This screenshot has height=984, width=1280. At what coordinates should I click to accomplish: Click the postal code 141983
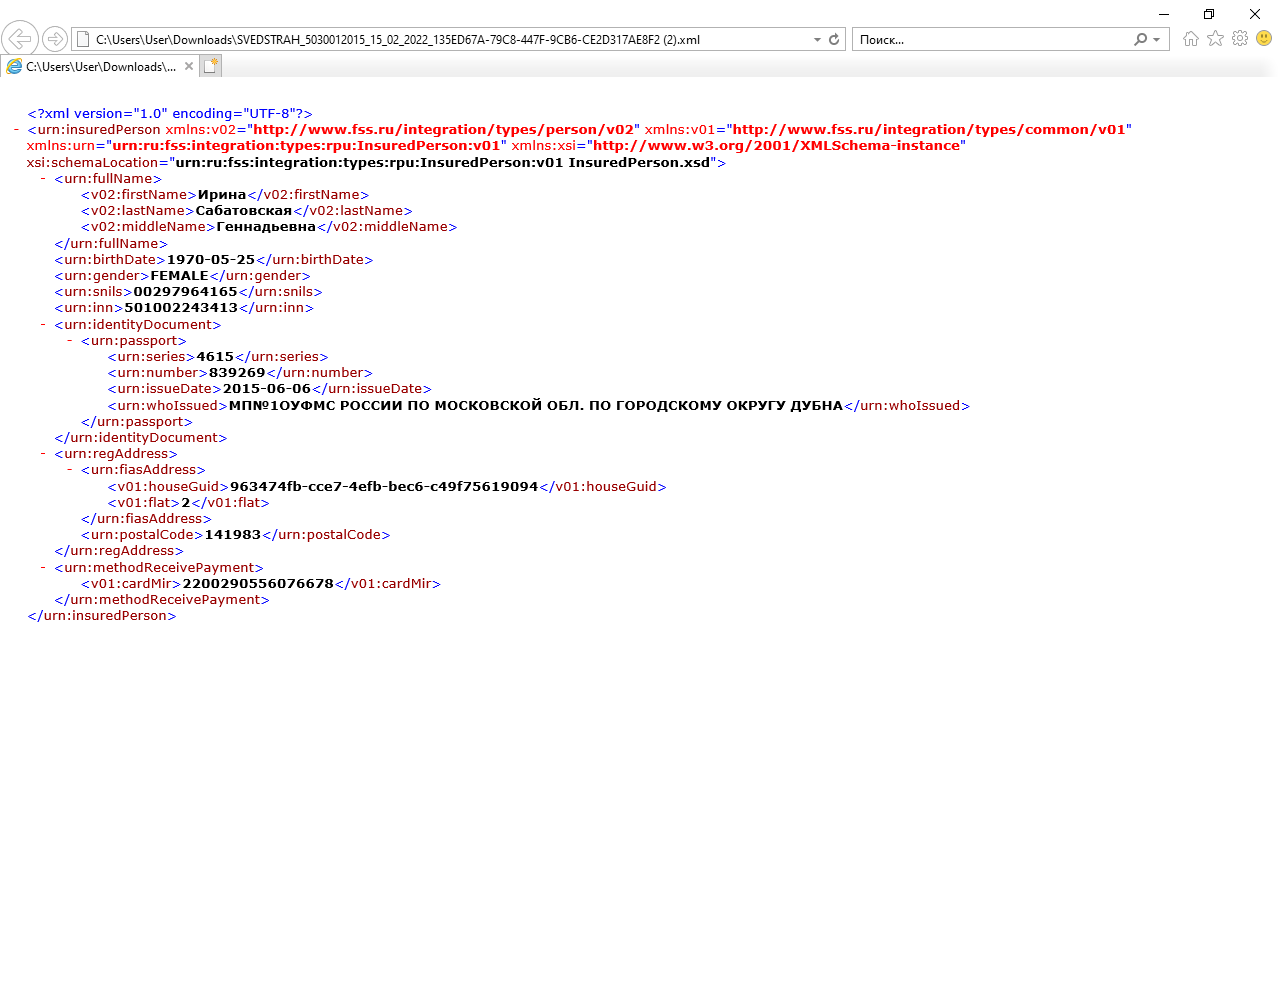coord(233,535)
